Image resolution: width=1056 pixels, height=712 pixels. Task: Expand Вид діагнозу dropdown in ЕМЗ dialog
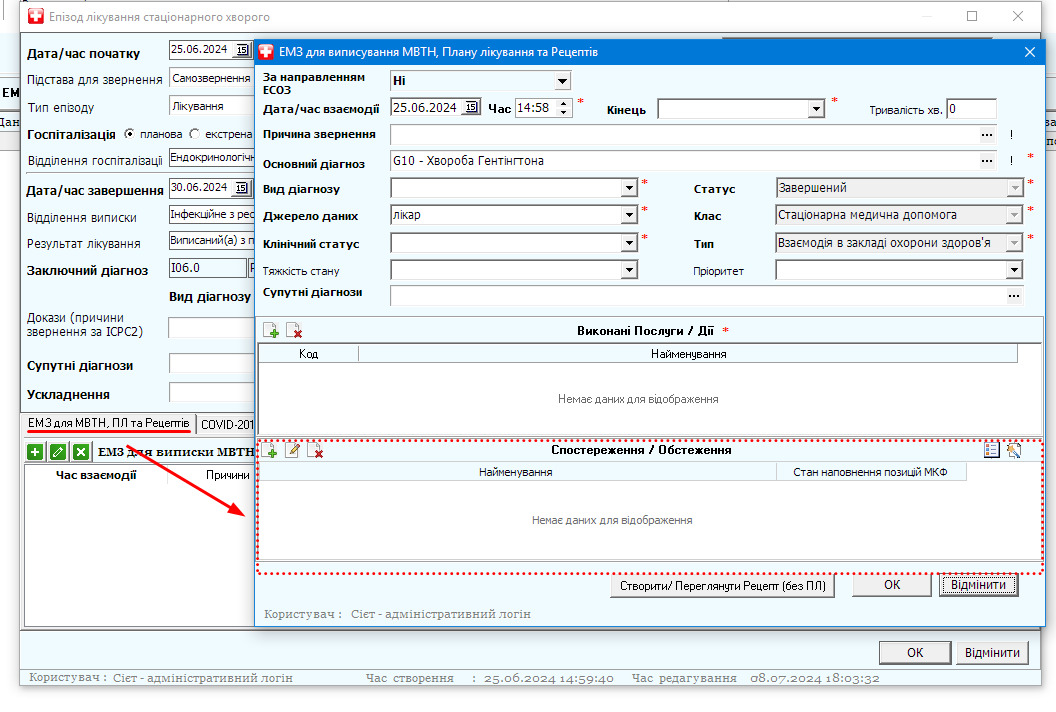[x=629, y=188]
